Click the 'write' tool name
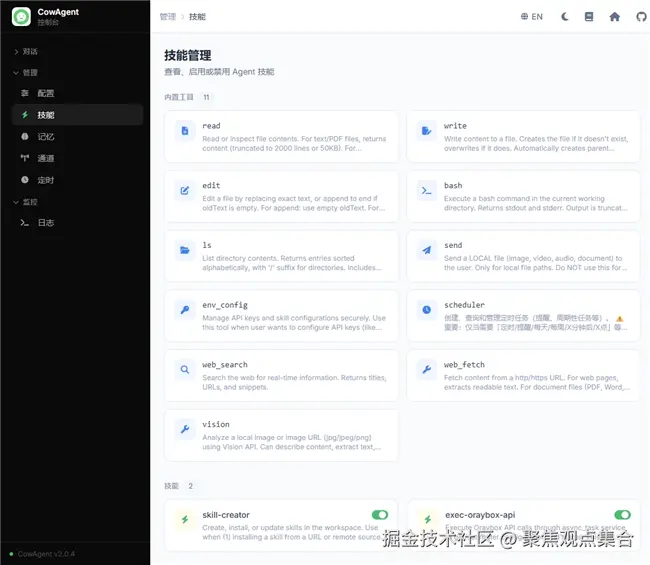 click(455, 126)
